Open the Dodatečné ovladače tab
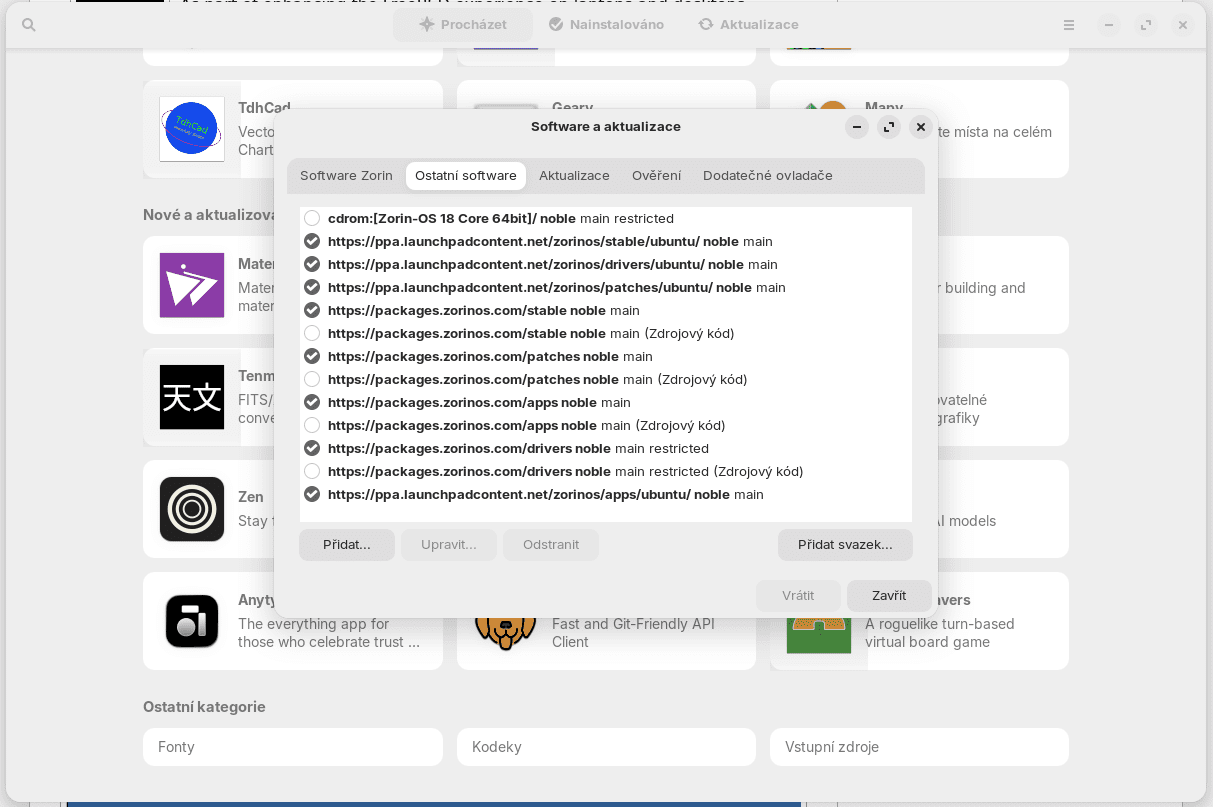This screenshot has height=807, width=1213. [767, 176]
